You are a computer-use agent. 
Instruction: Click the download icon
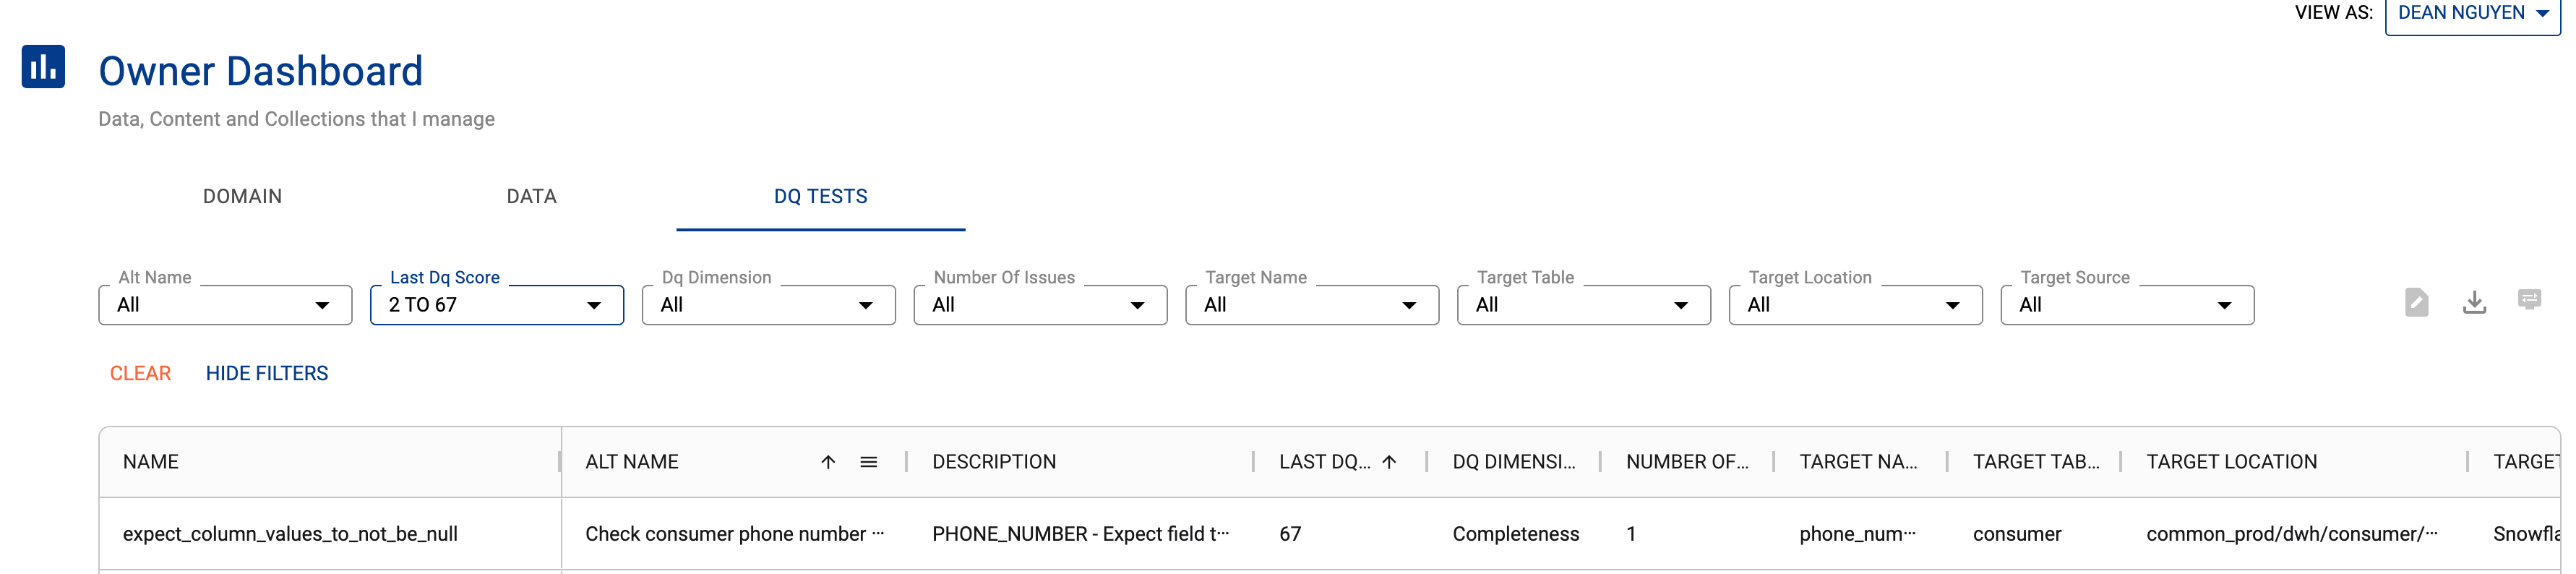[2474, 302]
